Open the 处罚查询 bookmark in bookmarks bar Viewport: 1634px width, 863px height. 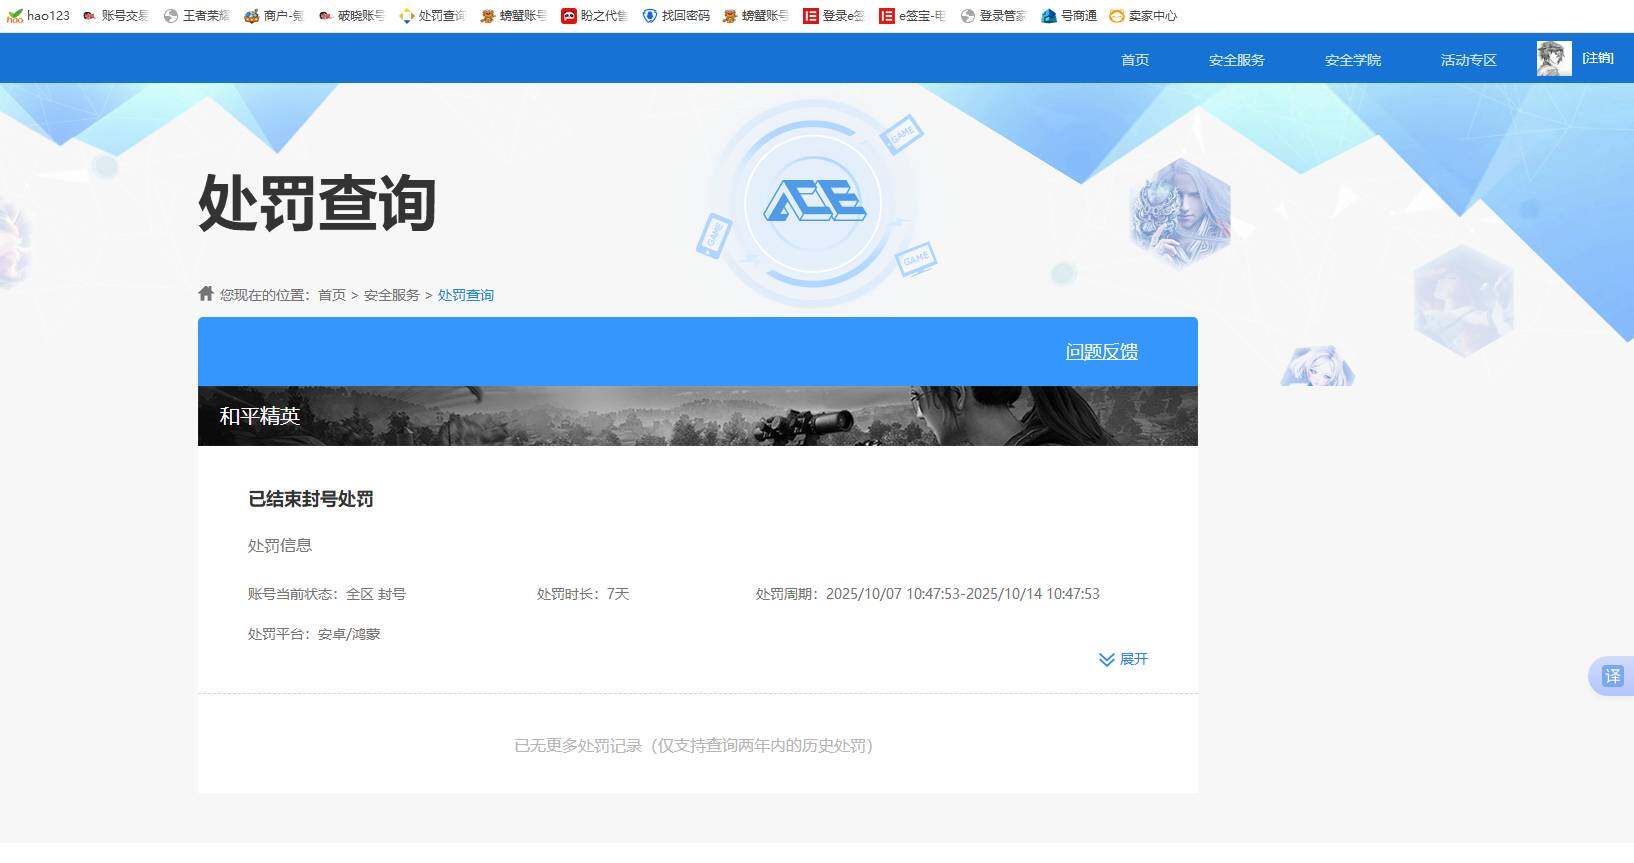[432, 15]
